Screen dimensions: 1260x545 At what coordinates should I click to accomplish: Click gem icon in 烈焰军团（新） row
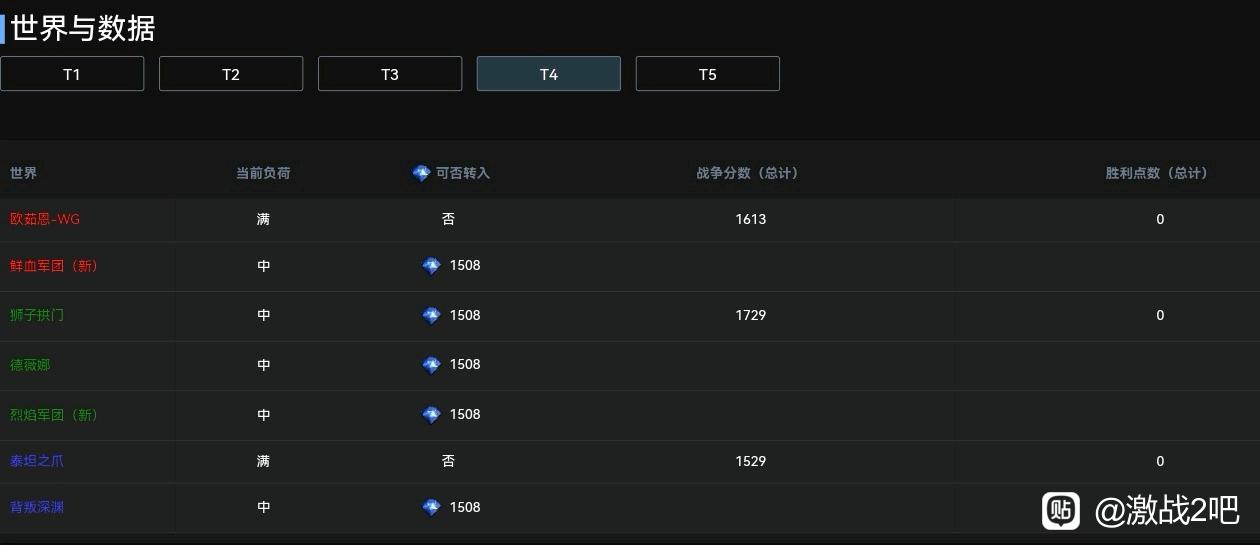pos(431,414)
